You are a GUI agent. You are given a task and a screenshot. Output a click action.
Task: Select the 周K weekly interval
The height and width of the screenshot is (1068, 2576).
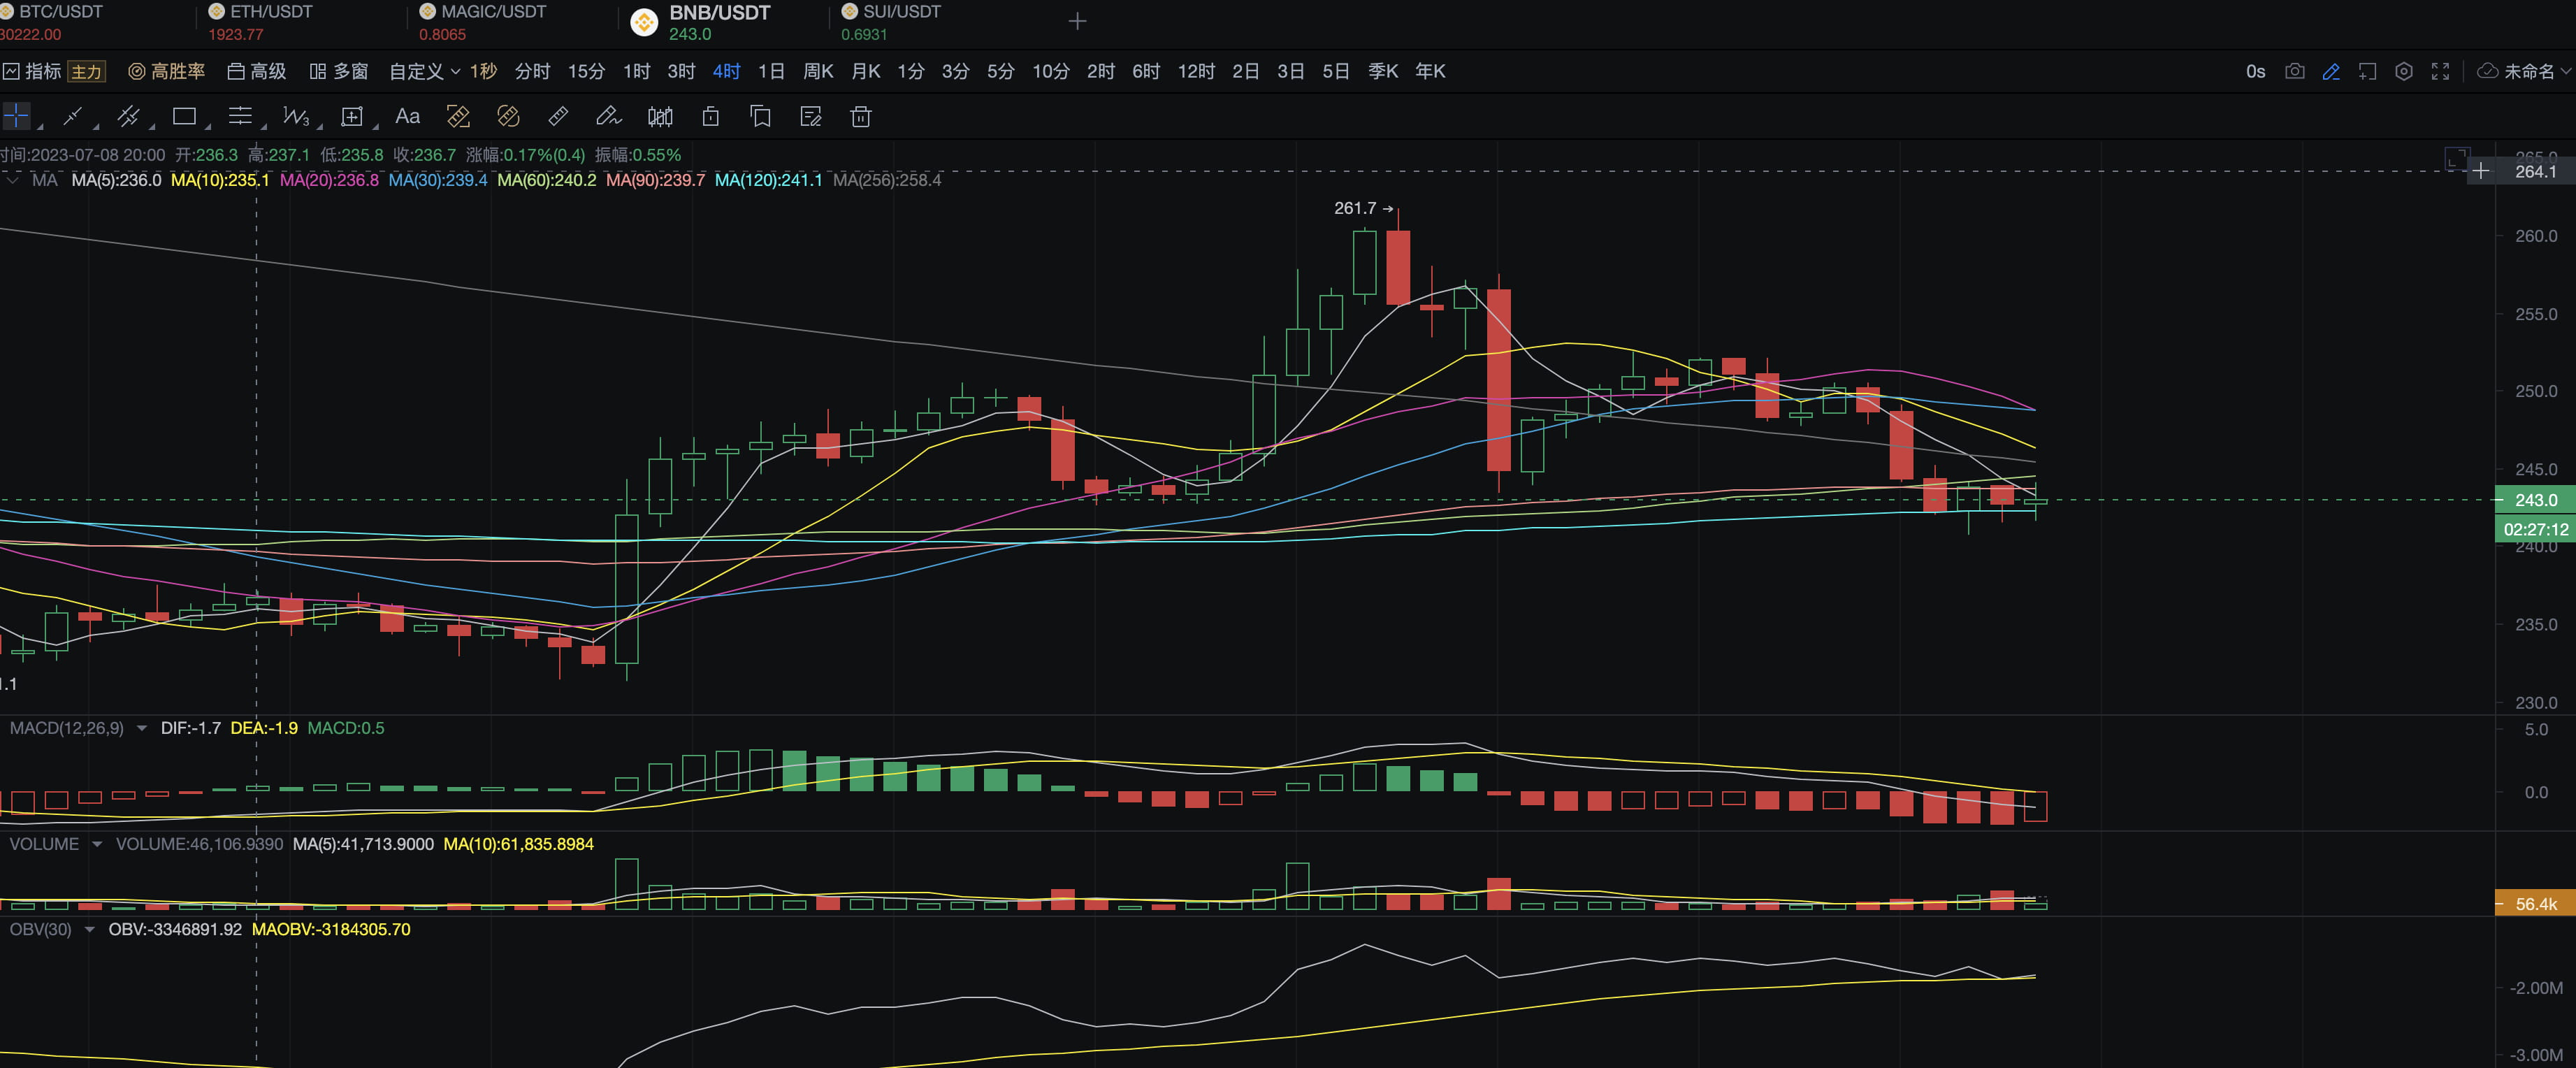(x=818, y=71)
